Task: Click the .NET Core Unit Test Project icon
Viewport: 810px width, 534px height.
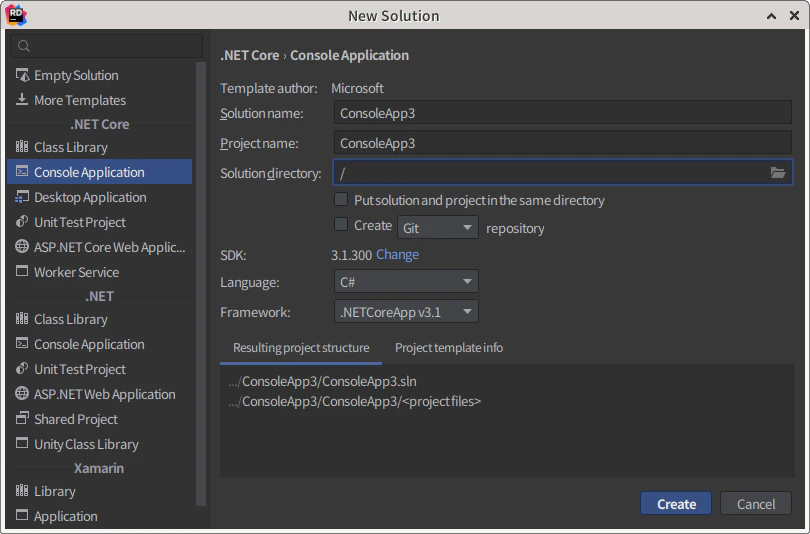Action: 22,222
